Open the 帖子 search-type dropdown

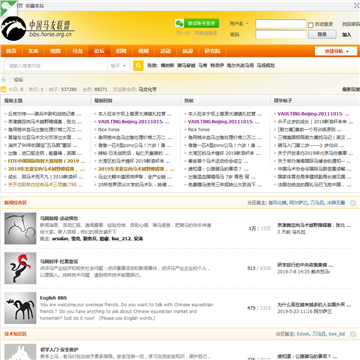(119, 66)
